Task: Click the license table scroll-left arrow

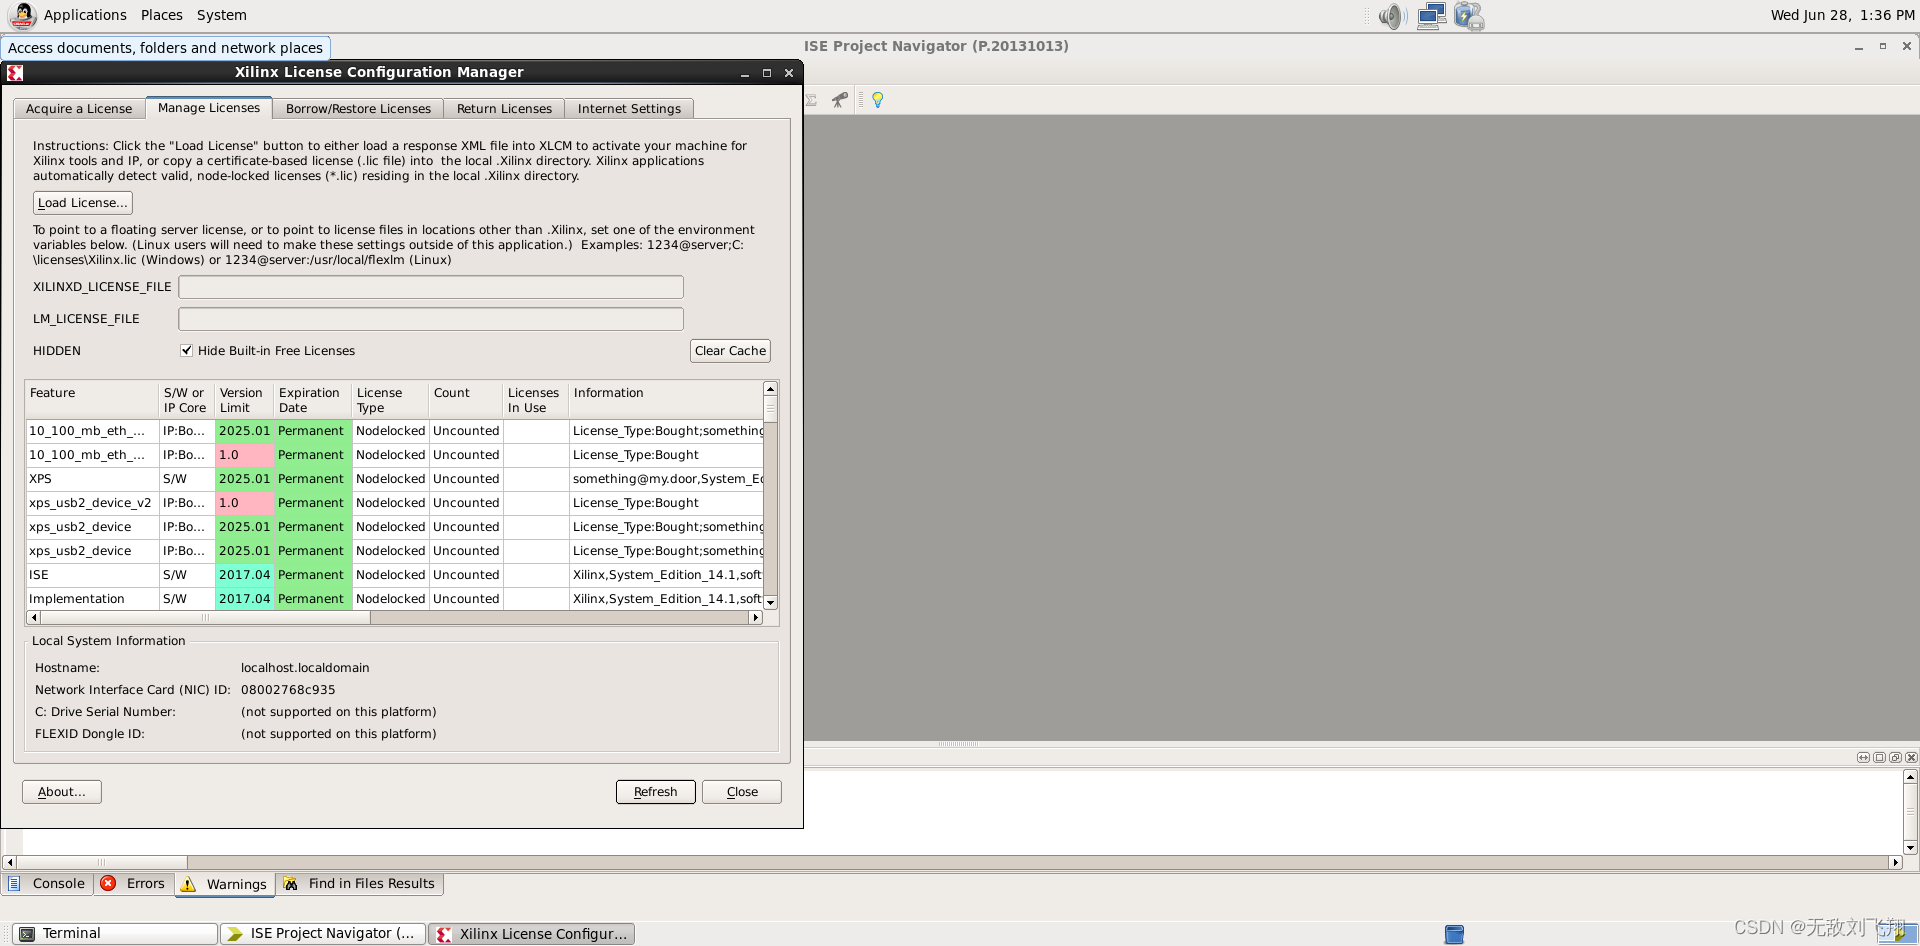Action: tap(34, 618)
